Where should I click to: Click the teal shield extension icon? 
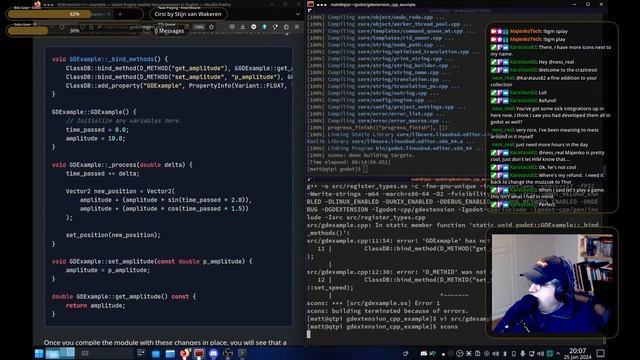coord(264,27)
